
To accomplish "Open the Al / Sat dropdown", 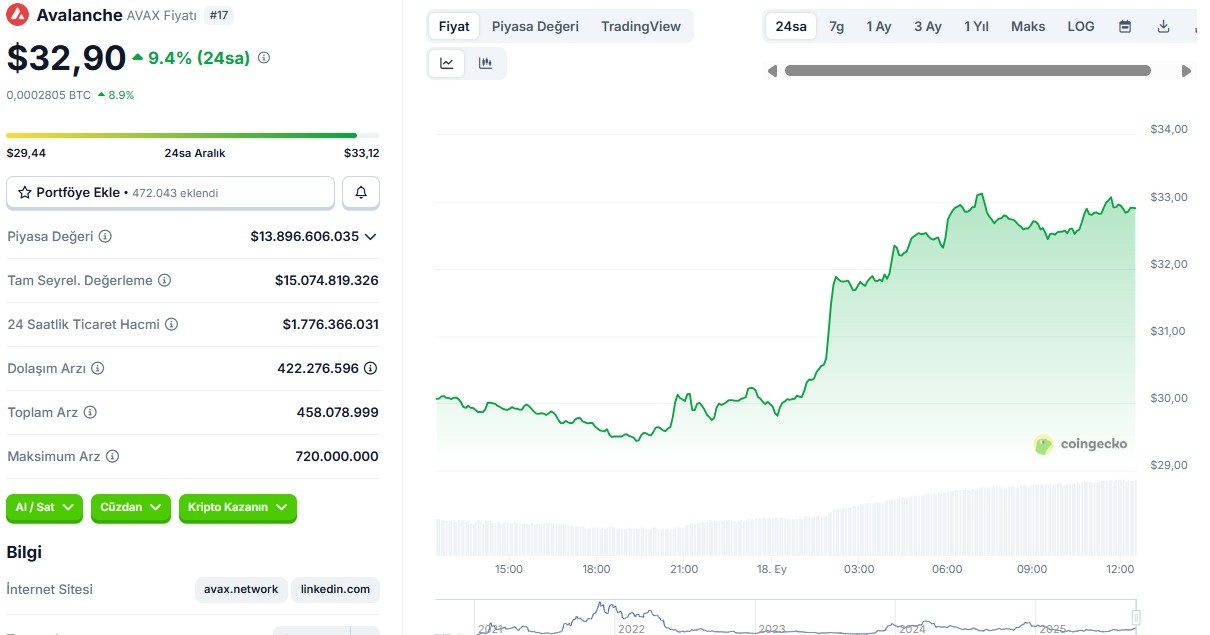I will coord(45,508).
